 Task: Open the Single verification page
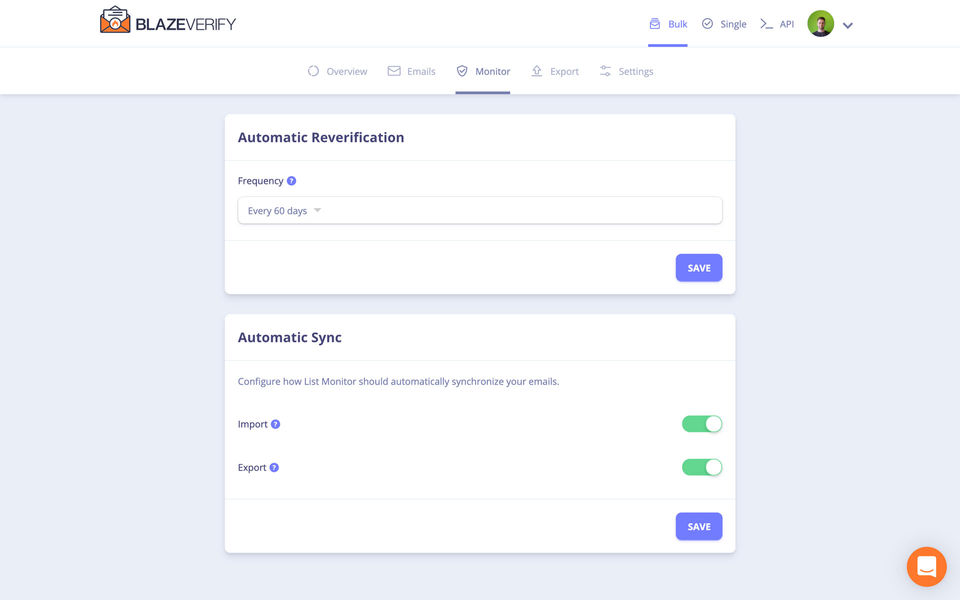point(724,24)
